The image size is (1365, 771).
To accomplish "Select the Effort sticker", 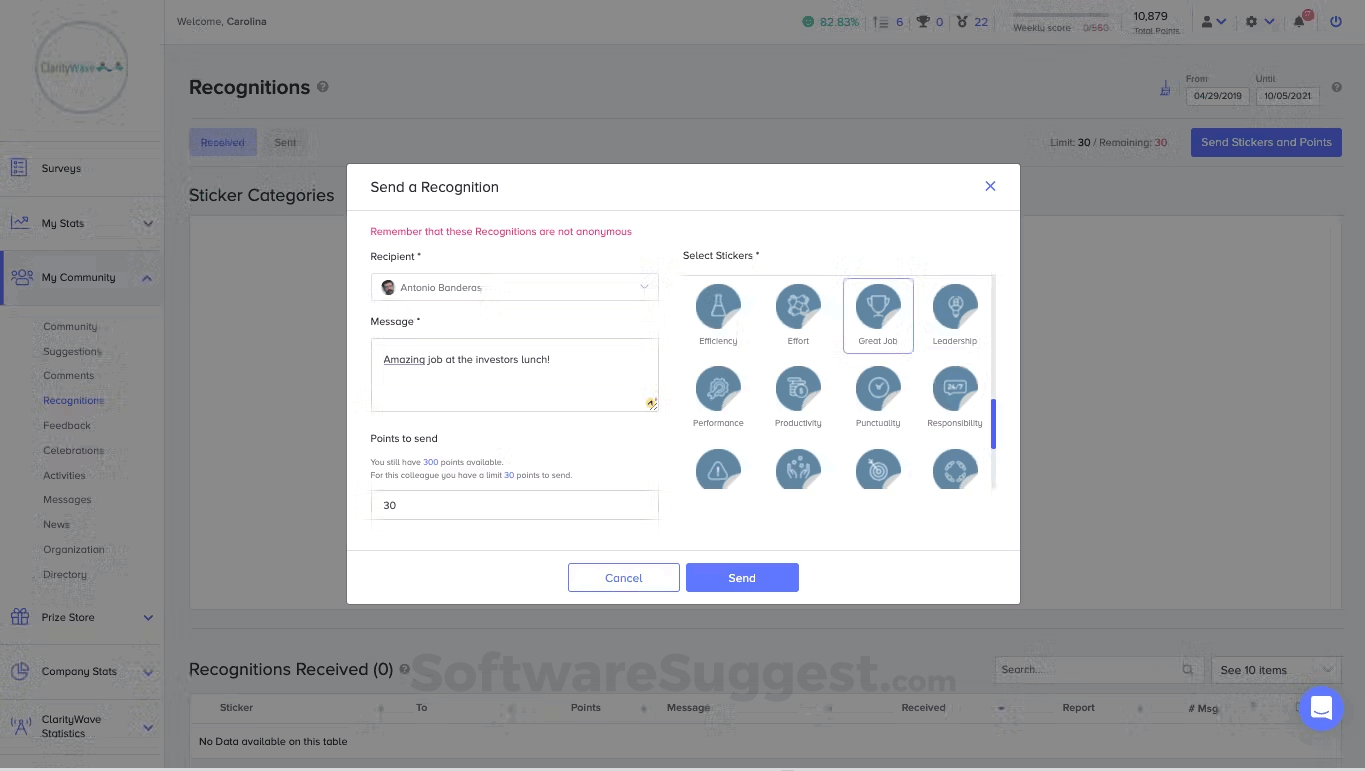I will tap(798, 307).
